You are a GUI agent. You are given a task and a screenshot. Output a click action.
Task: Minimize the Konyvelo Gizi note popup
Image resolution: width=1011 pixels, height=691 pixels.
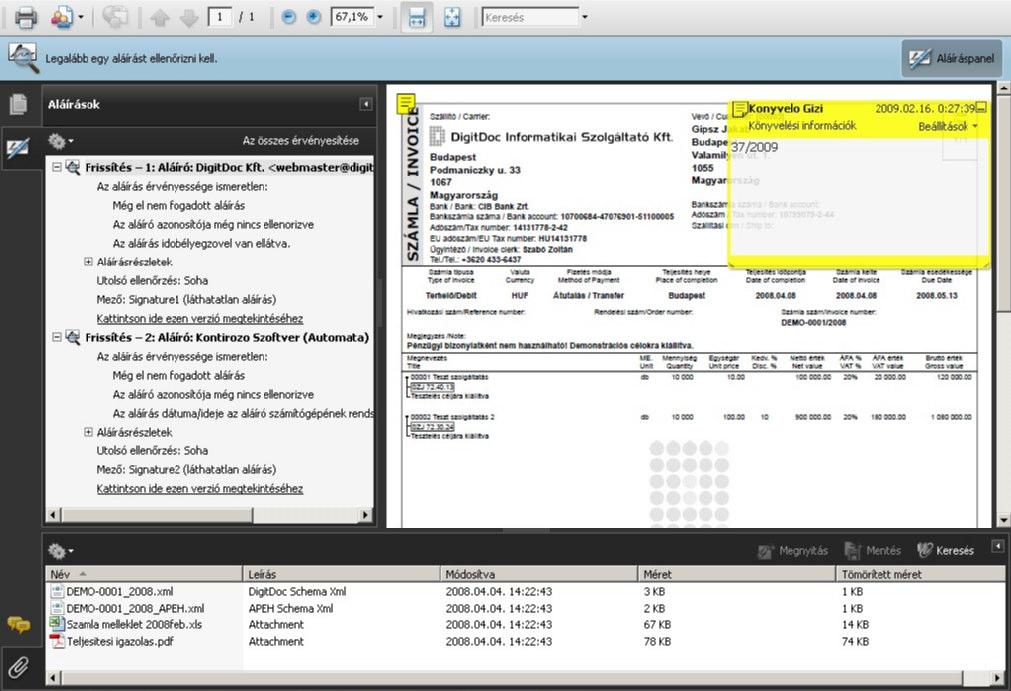coord(981,108)
